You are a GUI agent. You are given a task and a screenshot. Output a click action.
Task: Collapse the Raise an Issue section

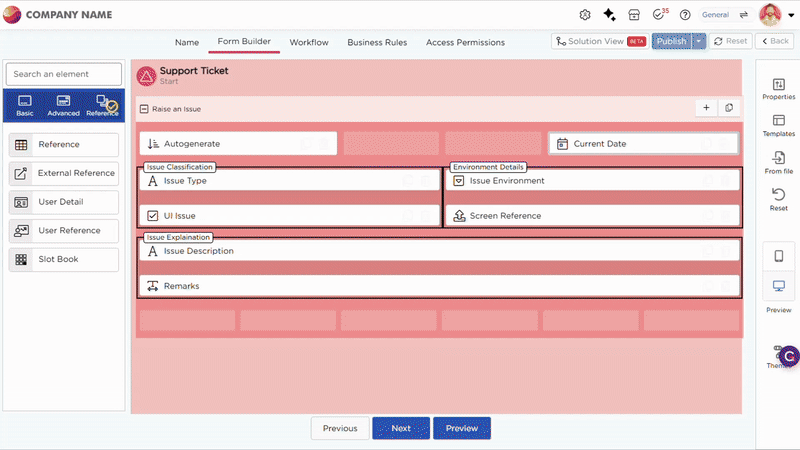click(x=144, y=108)
